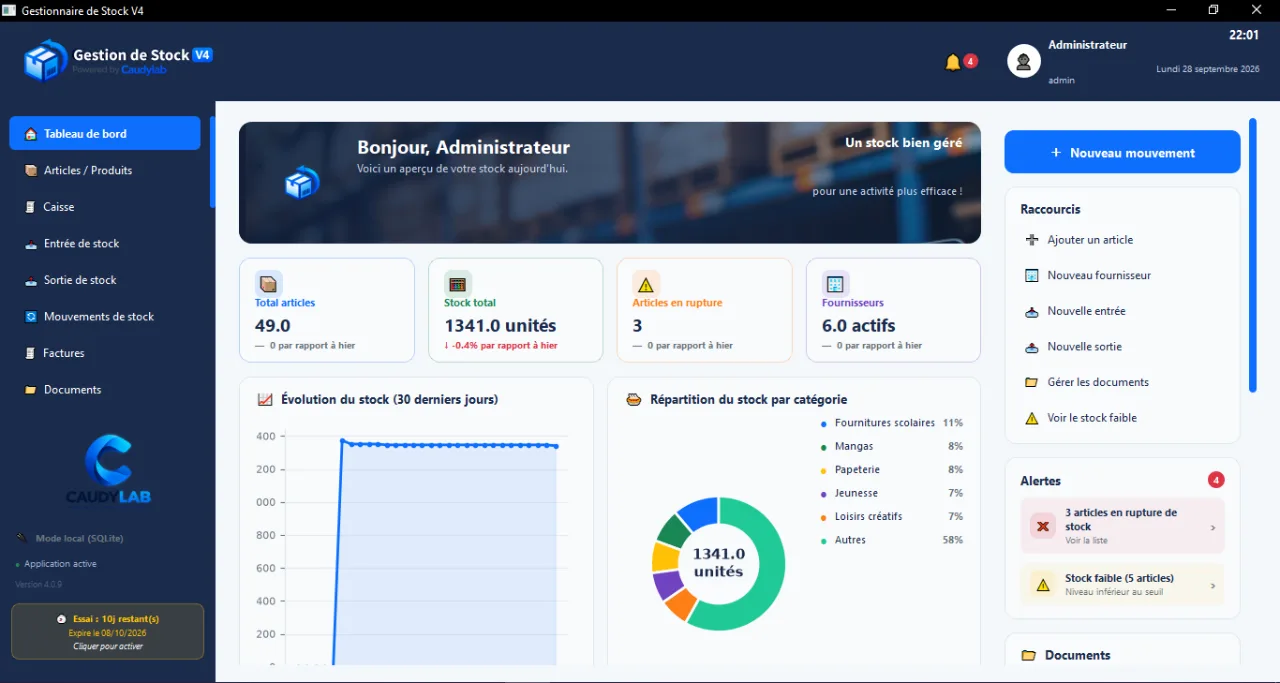
Task: Click the donut chart center 1341.0 unités
Action: tap(719, 562)
